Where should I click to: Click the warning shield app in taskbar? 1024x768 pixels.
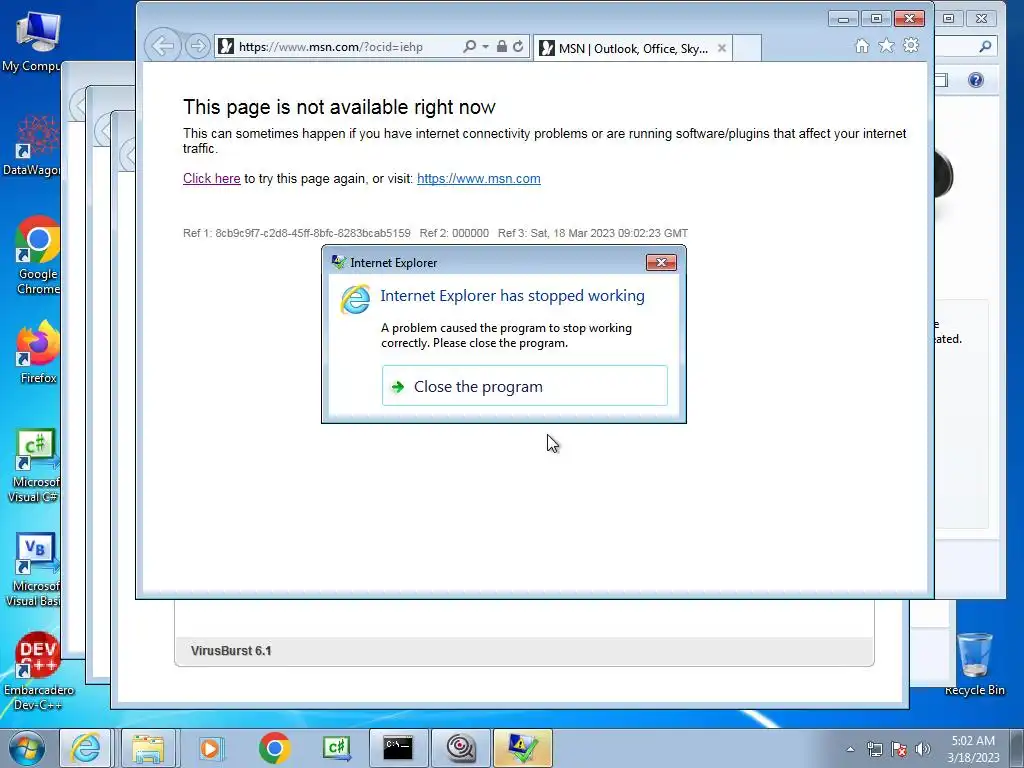coord(522,748)
